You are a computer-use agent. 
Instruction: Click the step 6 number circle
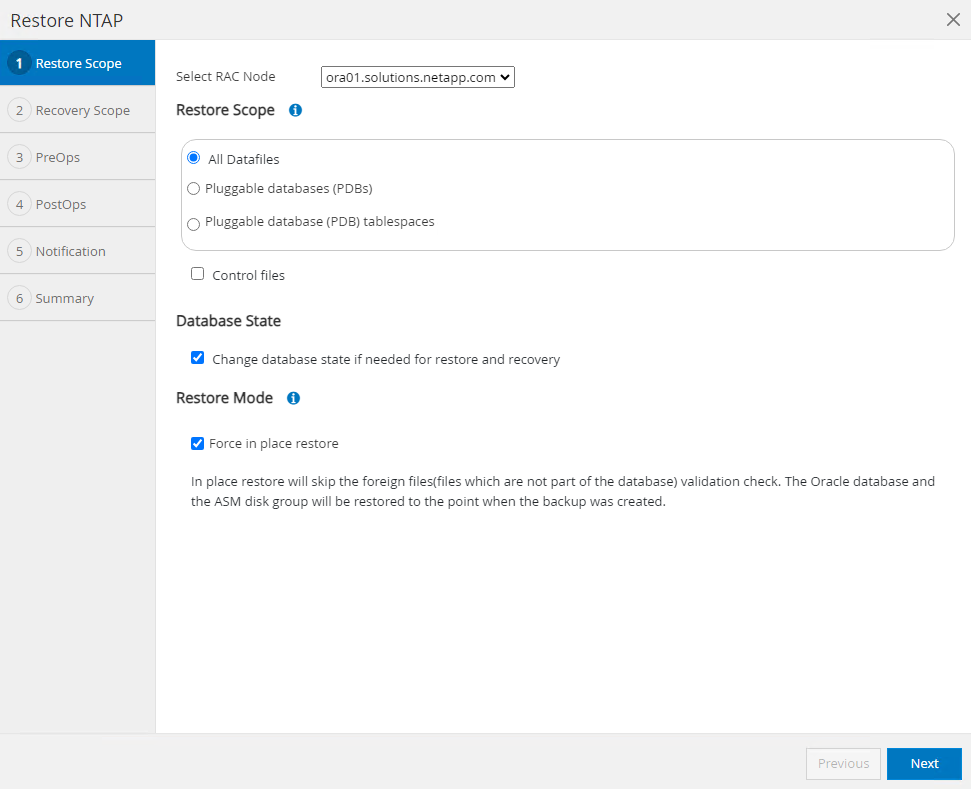18,298
